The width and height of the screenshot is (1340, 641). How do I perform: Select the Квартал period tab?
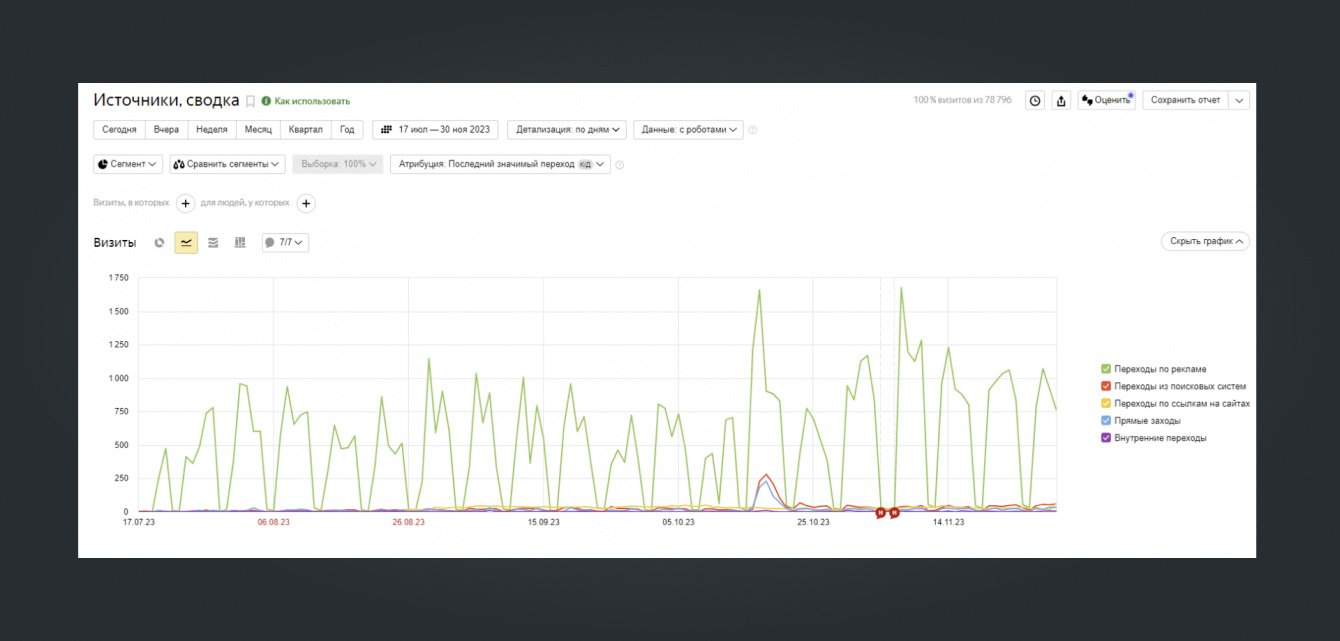(306, 129)
